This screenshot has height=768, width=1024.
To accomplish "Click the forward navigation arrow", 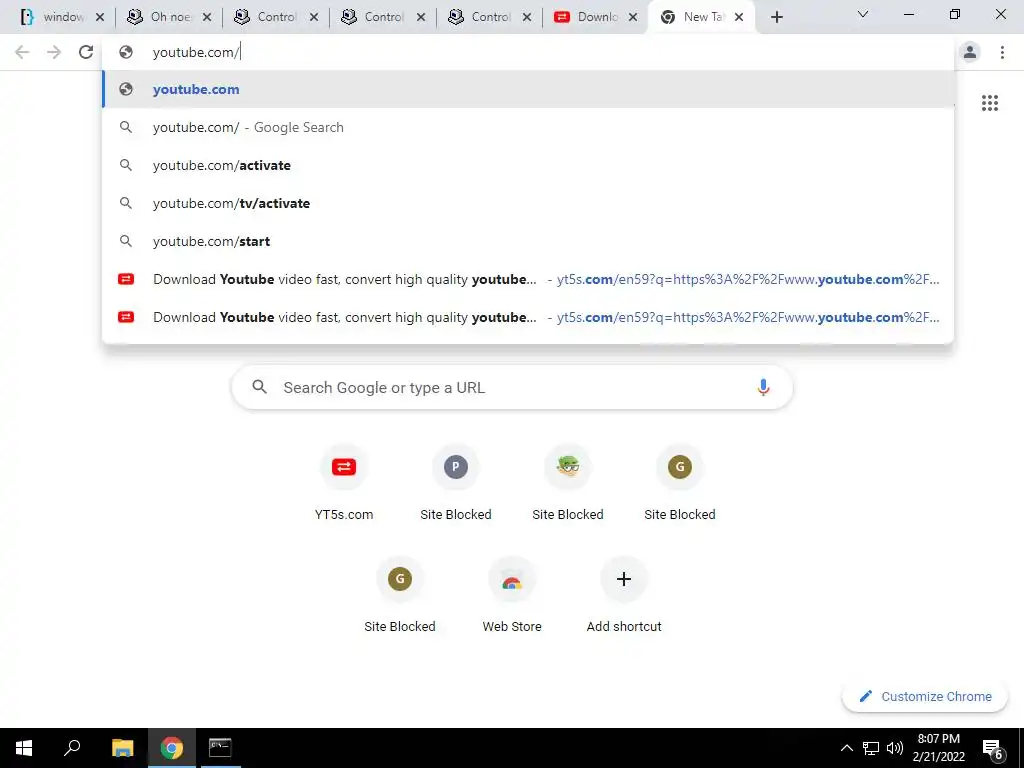I will [54, 52].
